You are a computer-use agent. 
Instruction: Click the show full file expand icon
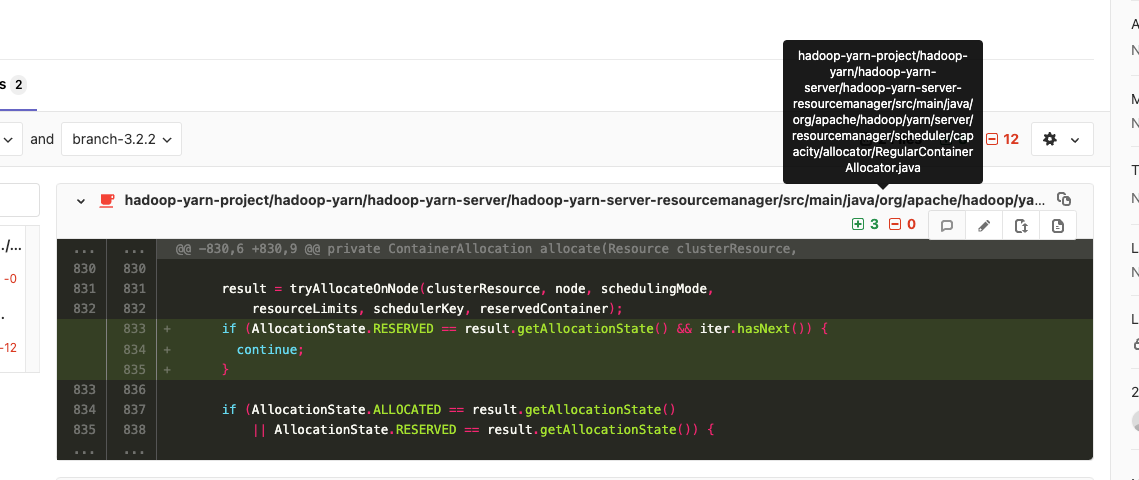pyautogui.click(x=1021, y=226)
